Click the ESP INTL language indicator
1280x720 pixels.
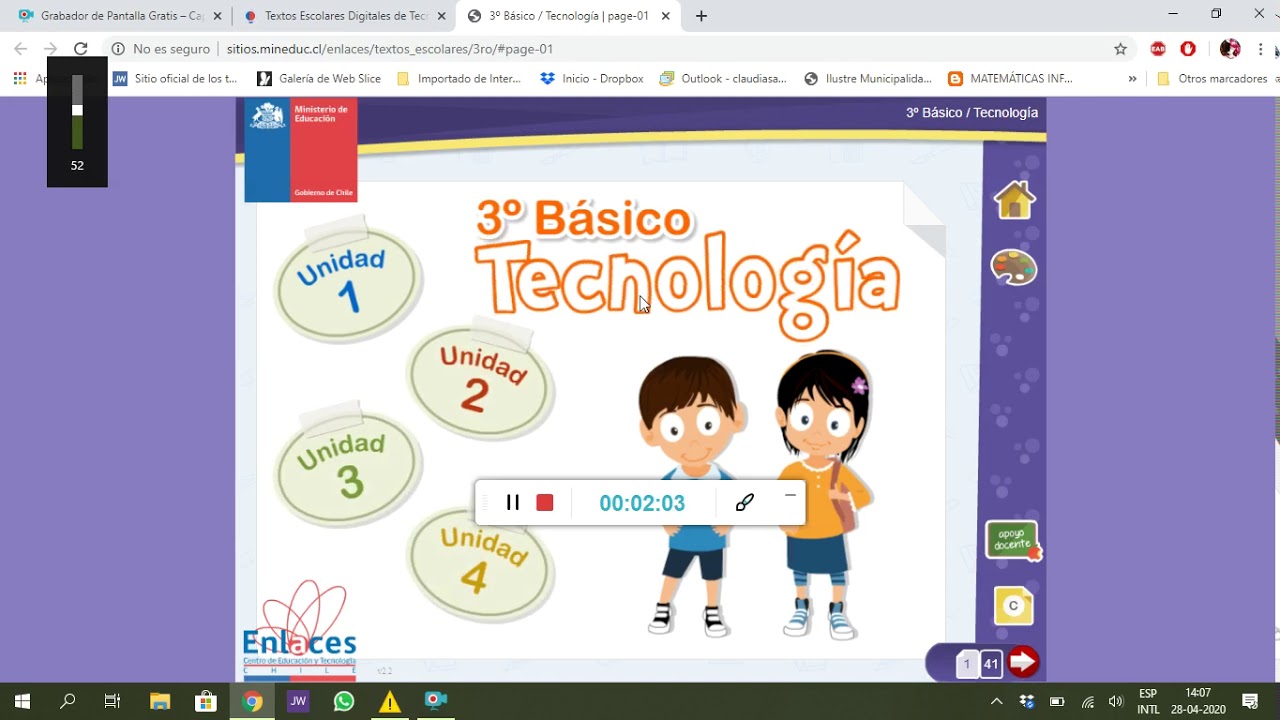(1148, 701)
